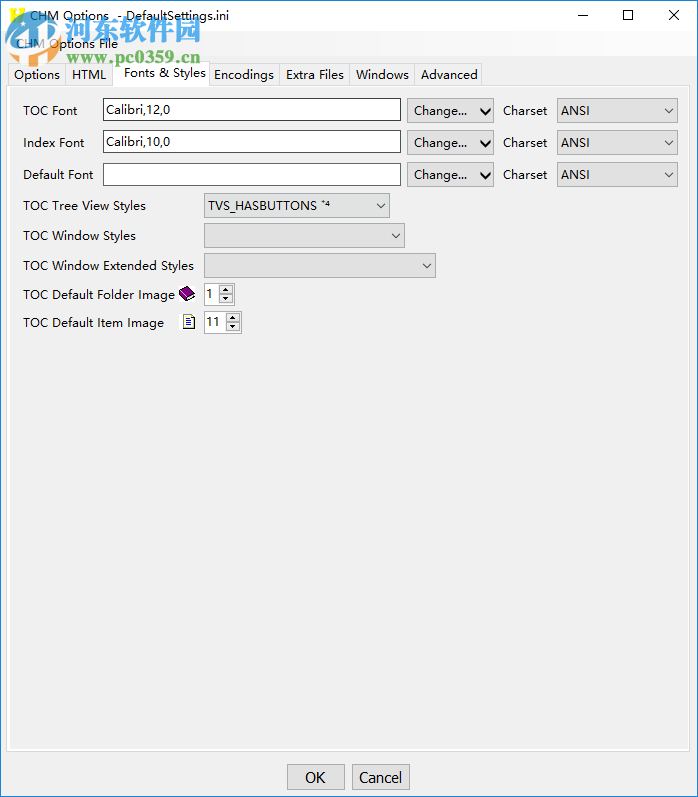Click the TOC folder book image icon

tap(187, 294)
